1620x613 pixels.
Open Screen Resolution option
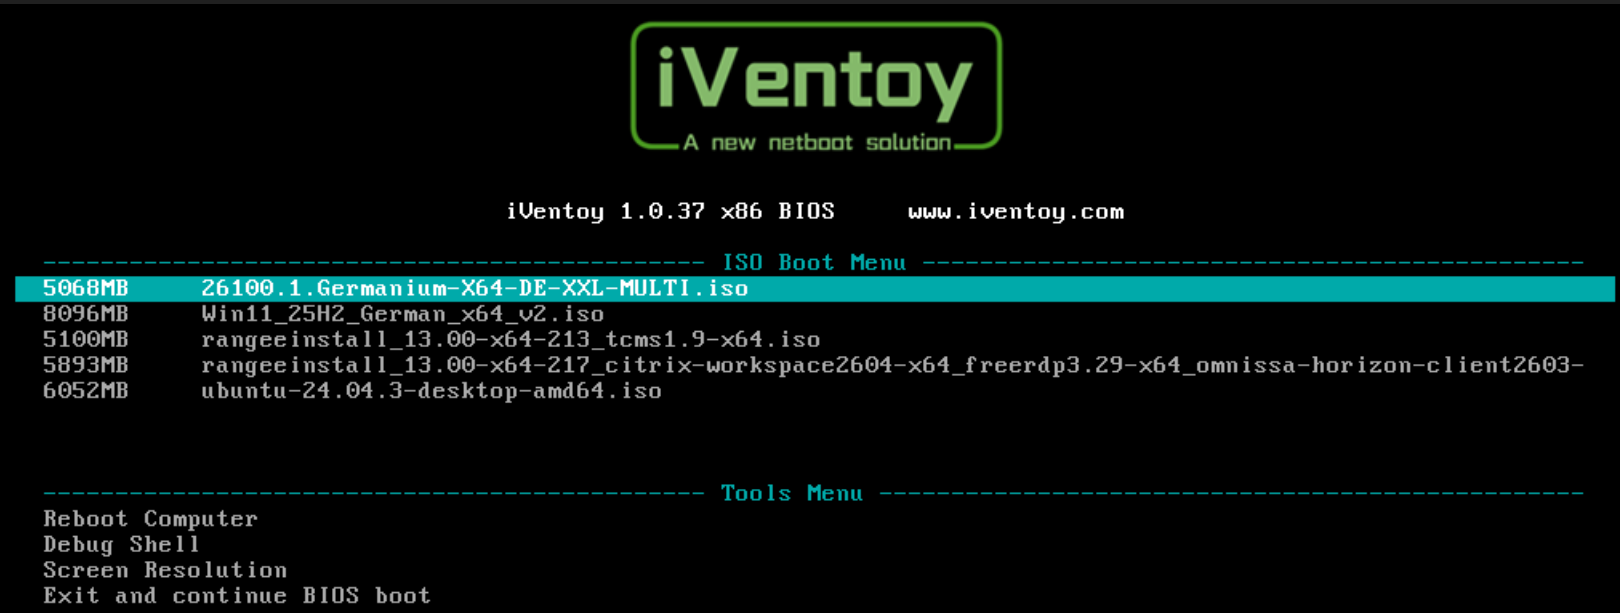coord(165,570)
